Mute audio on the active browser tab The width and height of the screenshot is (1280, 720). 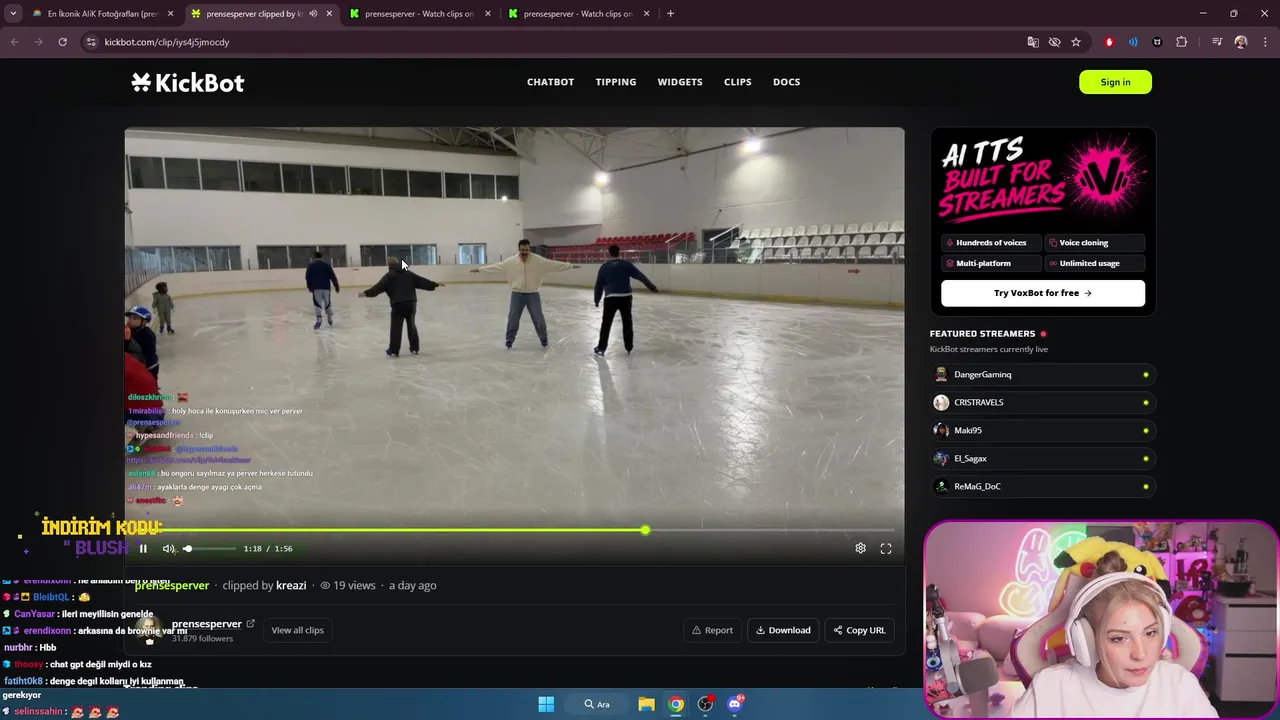coord(313,14)
